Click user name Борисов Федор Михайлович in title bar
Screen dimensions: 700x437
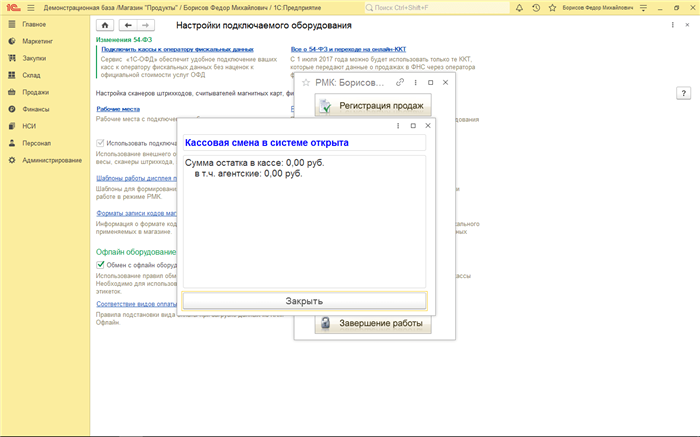tap(597, 8)
